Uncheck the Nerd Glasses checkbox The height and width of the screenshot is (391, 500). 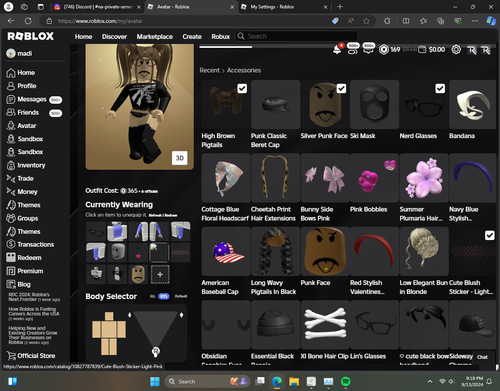pos(440,88)
